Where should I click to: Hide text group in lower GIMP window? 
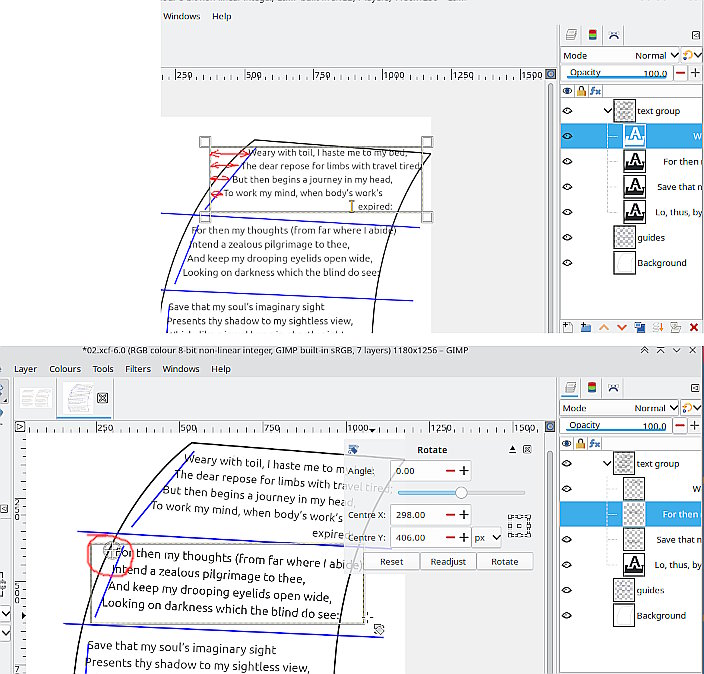coord(567,463)
